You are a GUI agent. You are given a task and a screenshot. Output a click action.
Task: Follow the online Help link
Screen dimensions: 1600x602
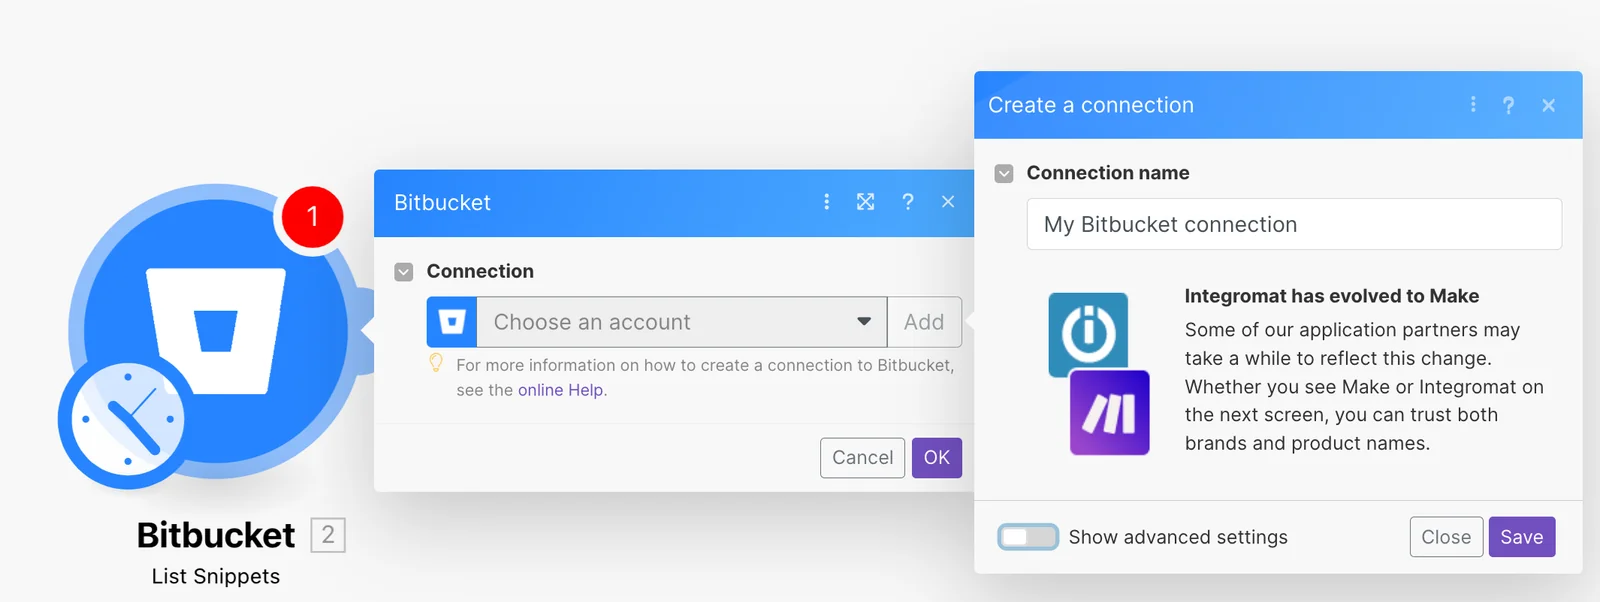click(560, 390)
